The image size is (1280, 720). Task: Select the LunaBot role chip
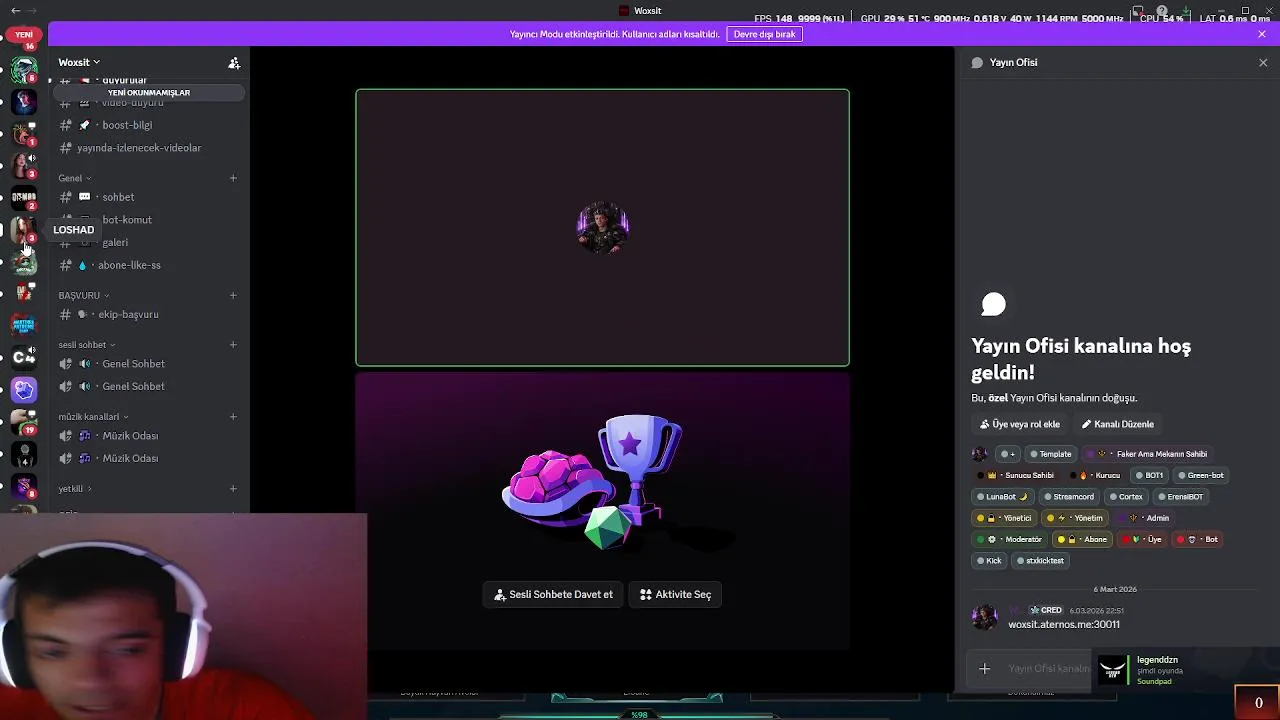[1003, 497]
